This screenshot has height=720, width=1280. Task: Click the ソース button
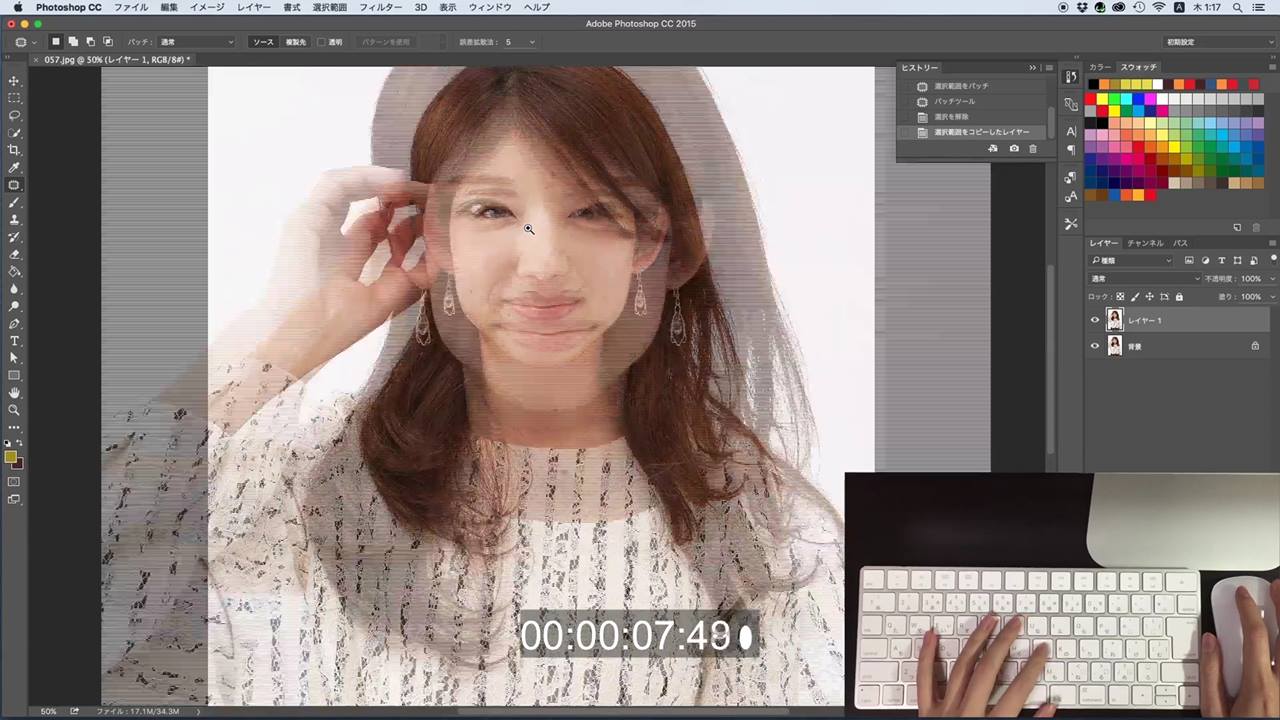tap(263, 42)
